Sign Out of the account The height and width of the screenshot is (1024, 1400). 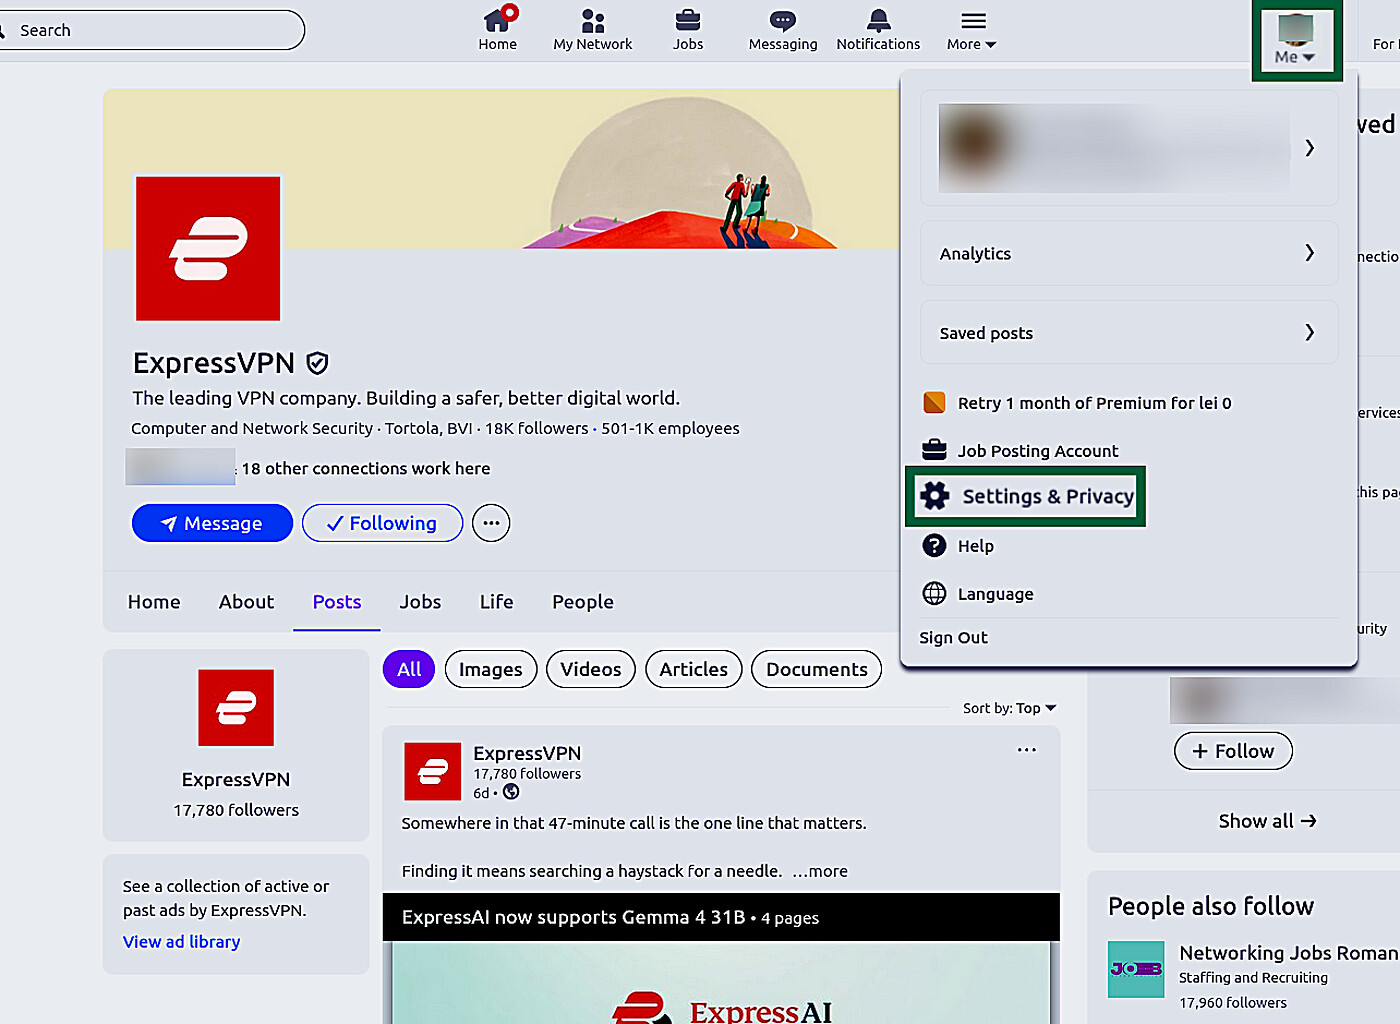(953, 638)
